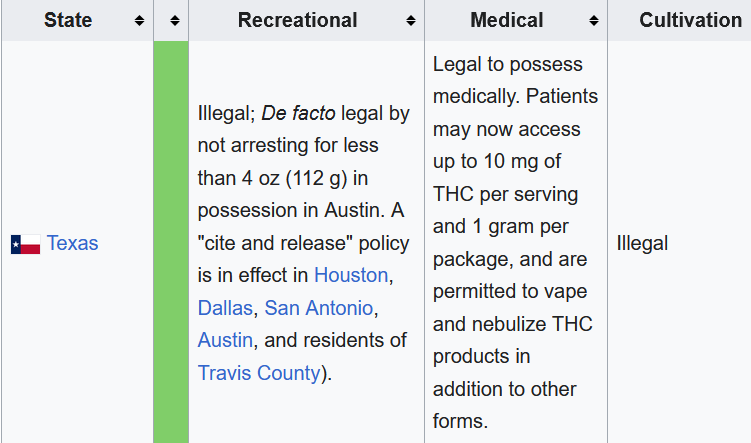Viewport: 751px width, 443px height.
Task: Sort table by Recreational column arrows
Action: [410, 21]
